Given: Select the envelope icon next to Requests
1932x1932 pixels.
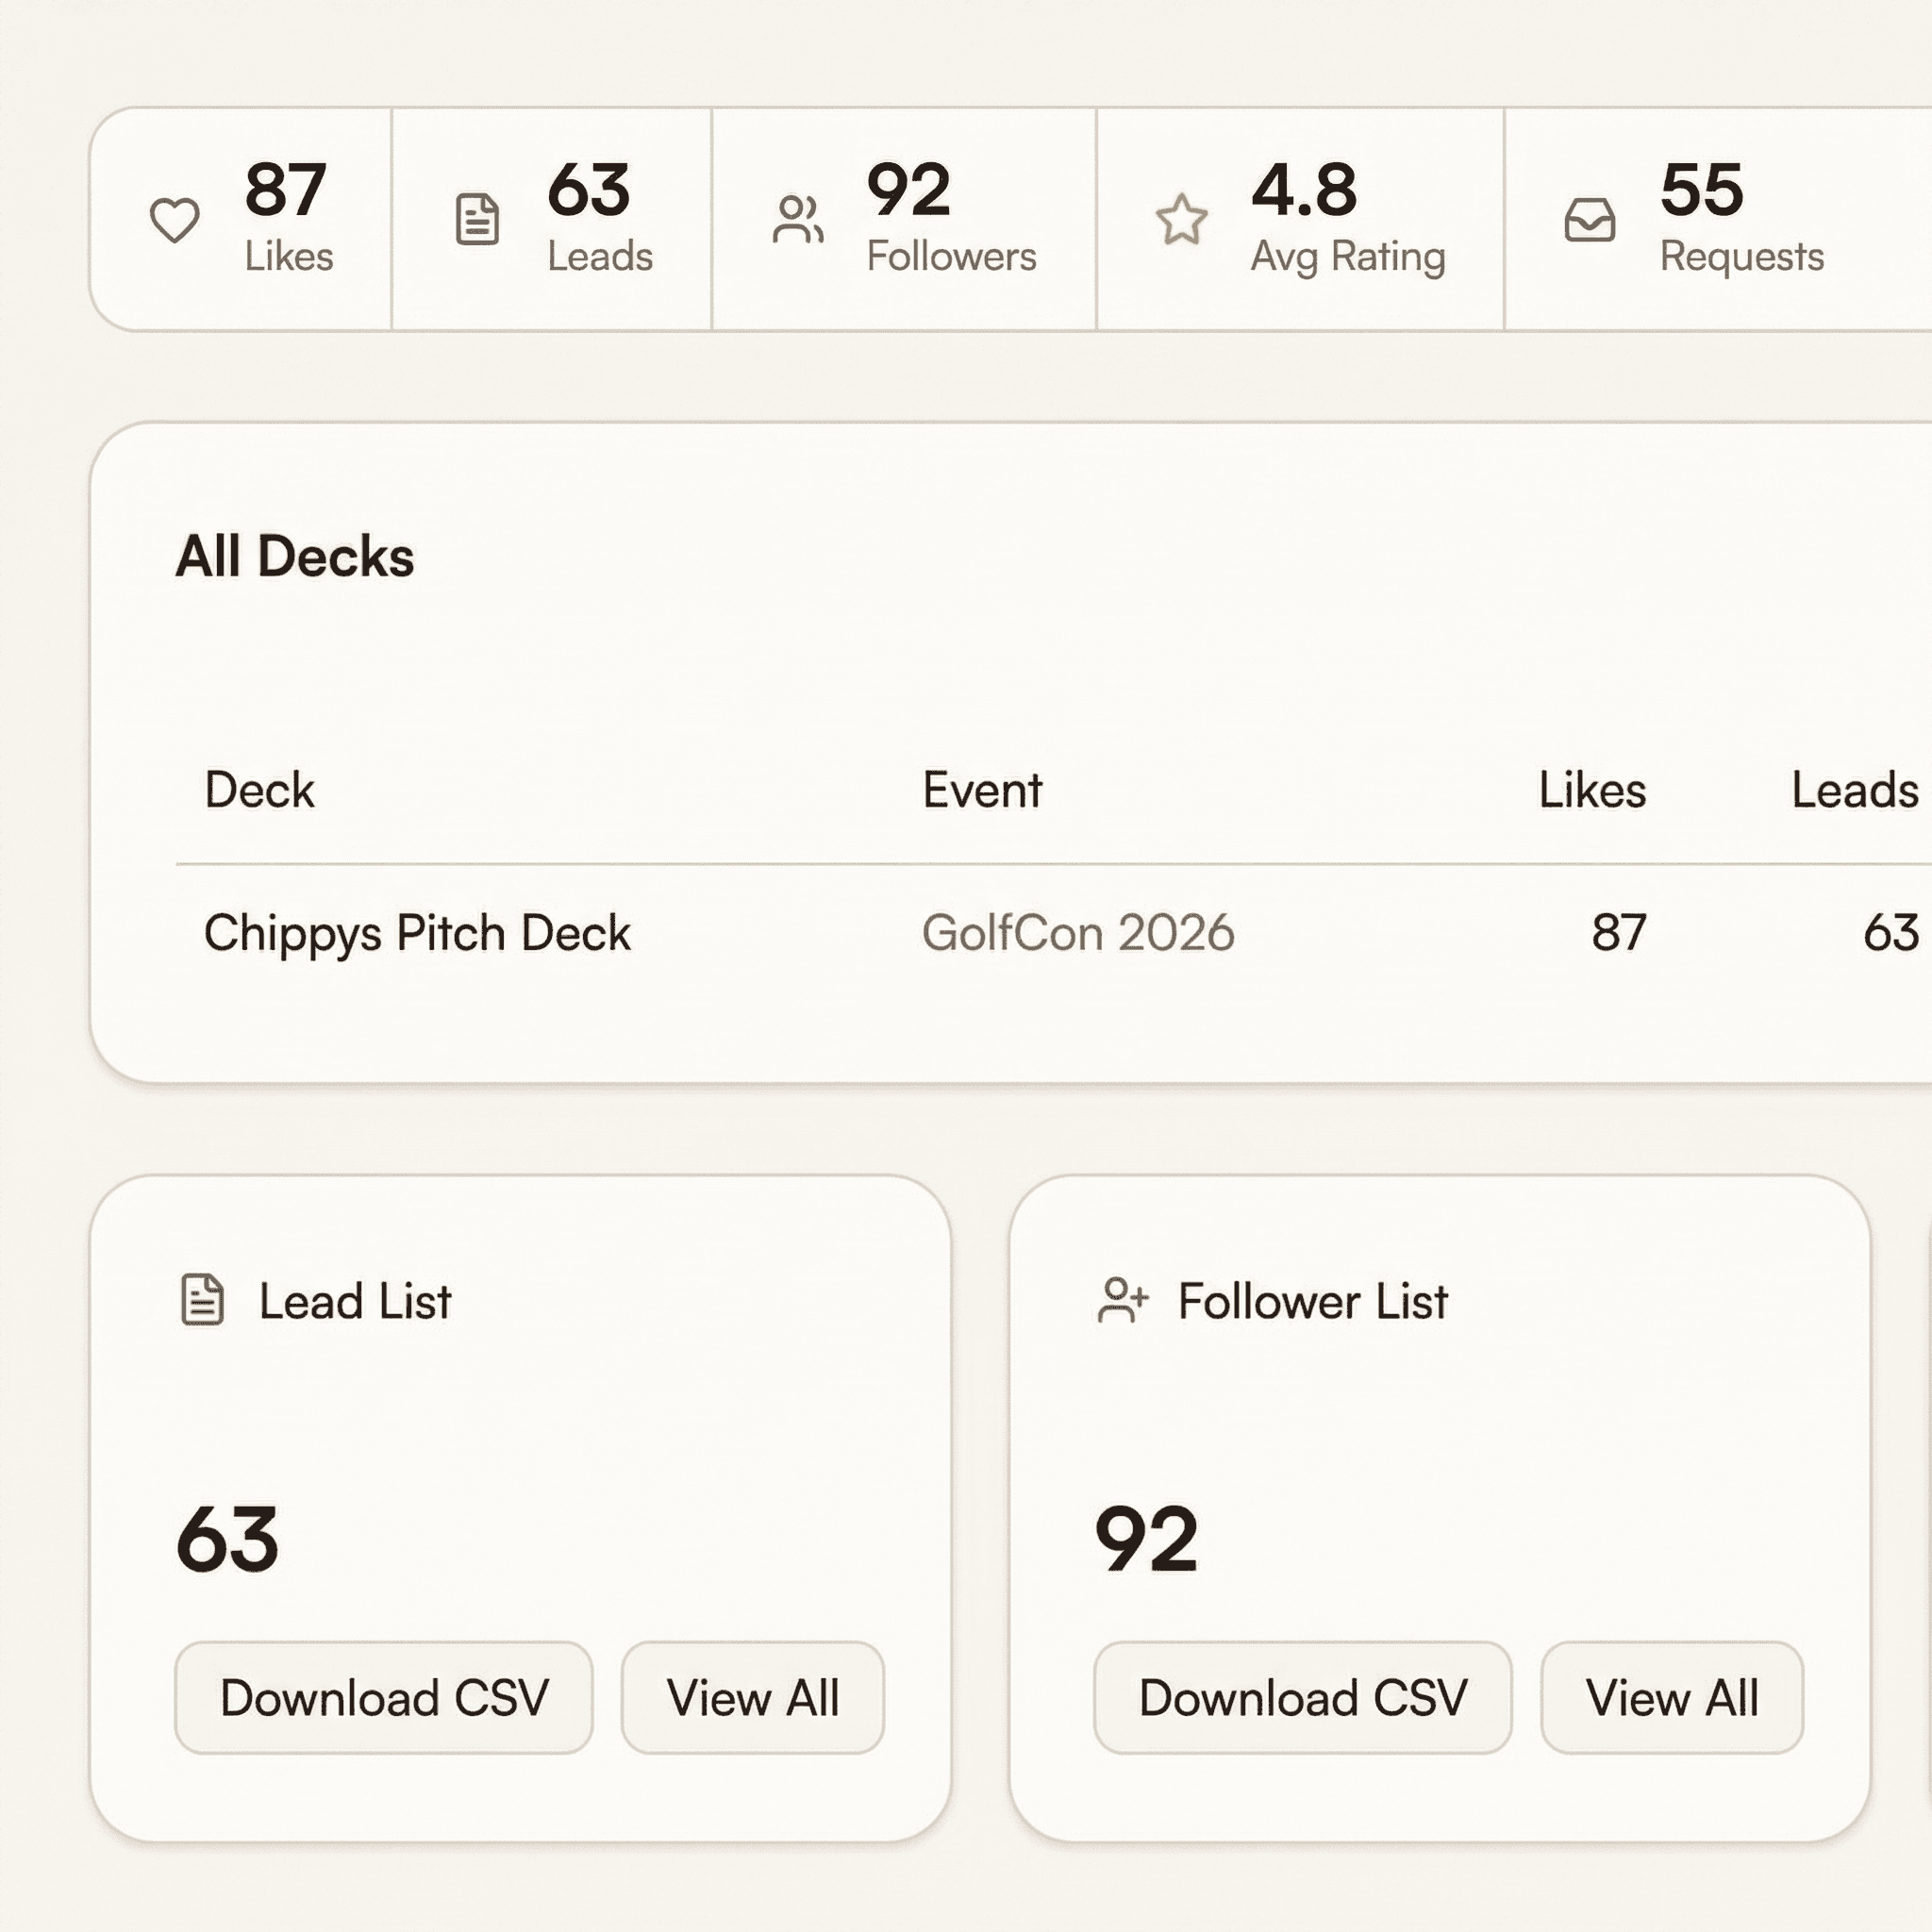Looking at the screenshot, I should pyautogui.click(x=1590, y=218).
